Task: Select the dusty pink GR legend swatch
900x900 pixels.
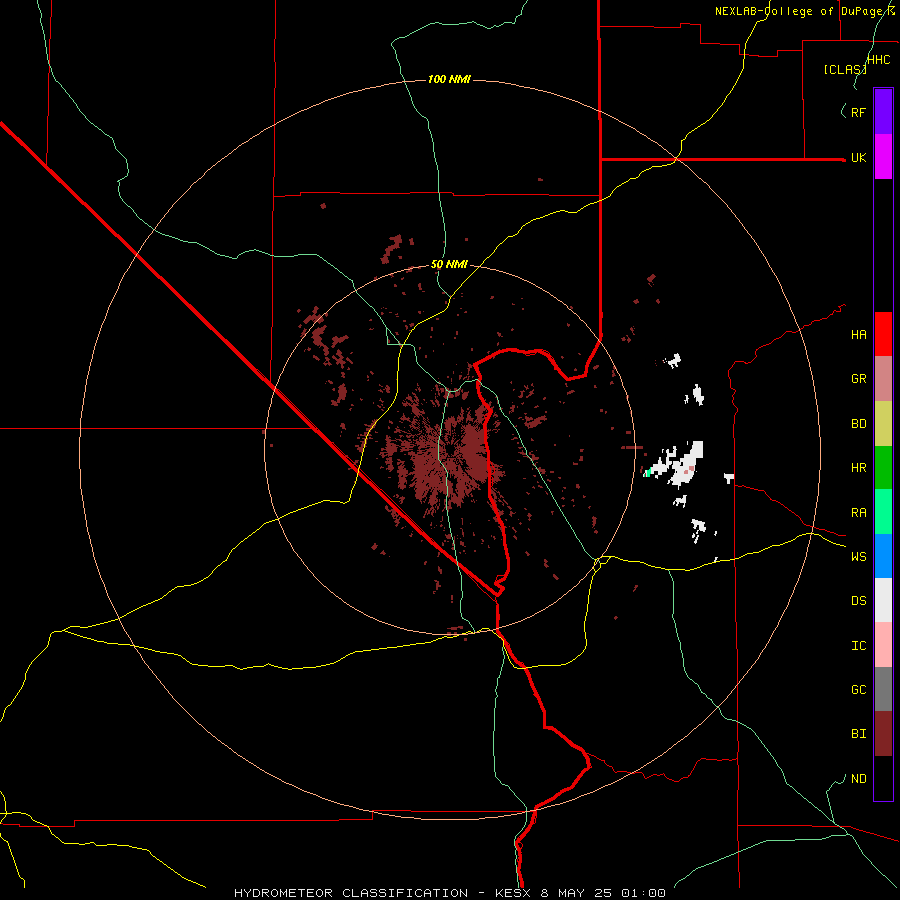Action: coord(883,379)
